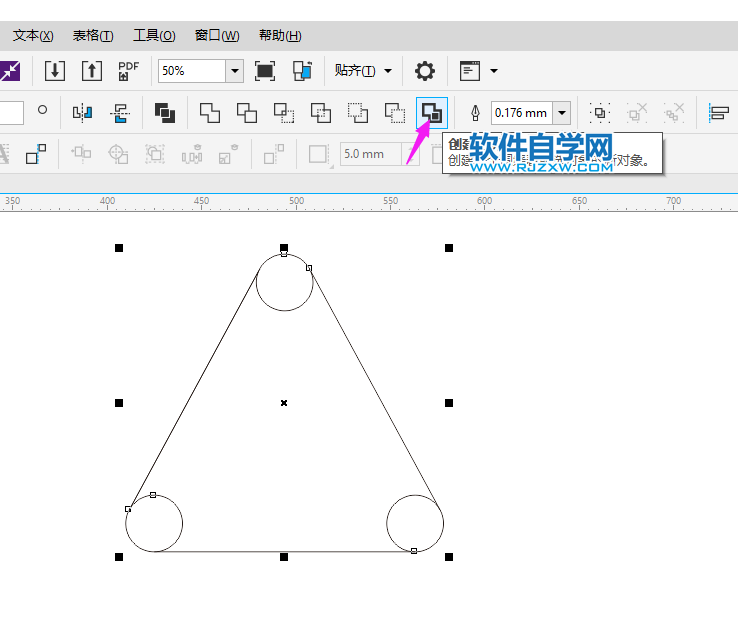
Task: Click the Group objects icon
Action: pyautogui.click(x=600, y=112)
